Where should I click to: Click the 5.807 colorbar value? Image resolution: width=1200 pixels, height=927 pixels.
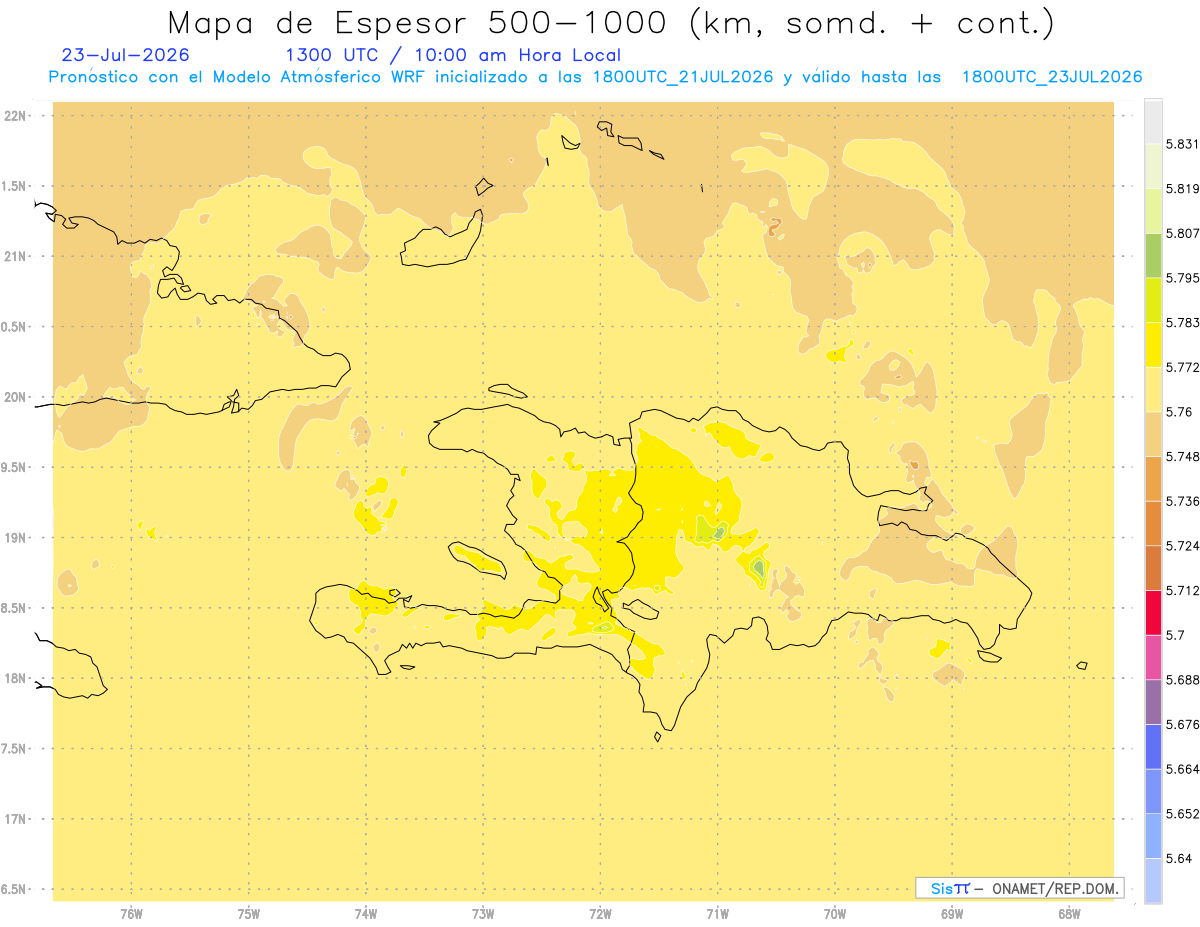[x=1182, y=233]
